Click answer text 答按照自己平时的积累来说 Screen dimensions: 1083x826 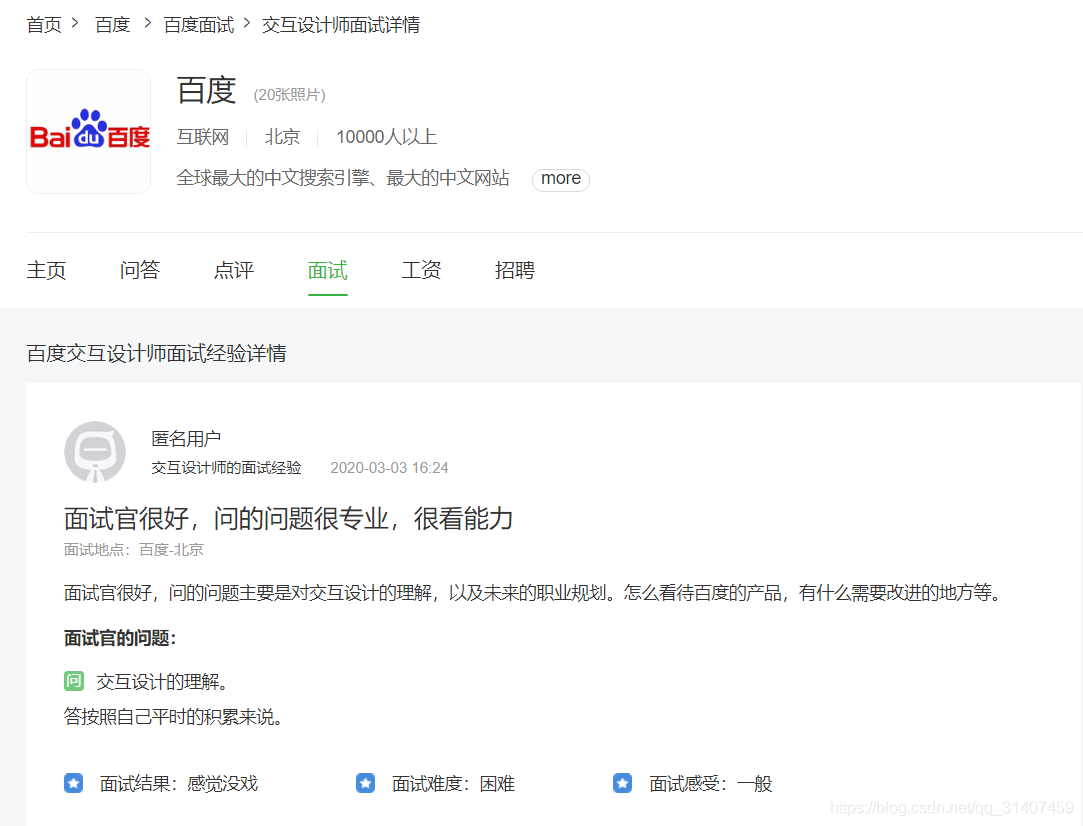point(173,717)
